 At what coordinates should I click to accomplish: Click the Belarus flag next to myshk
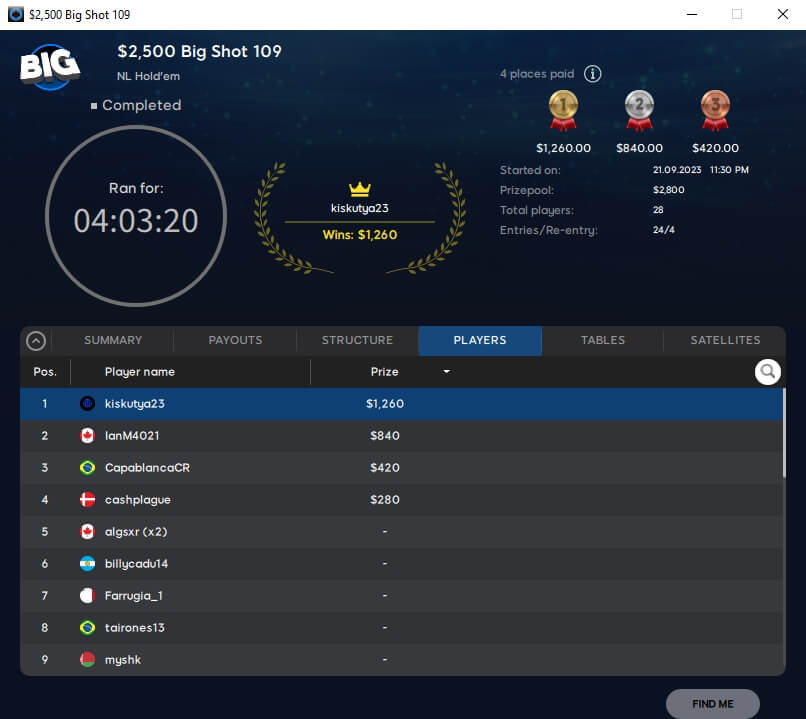coord(87,659)
